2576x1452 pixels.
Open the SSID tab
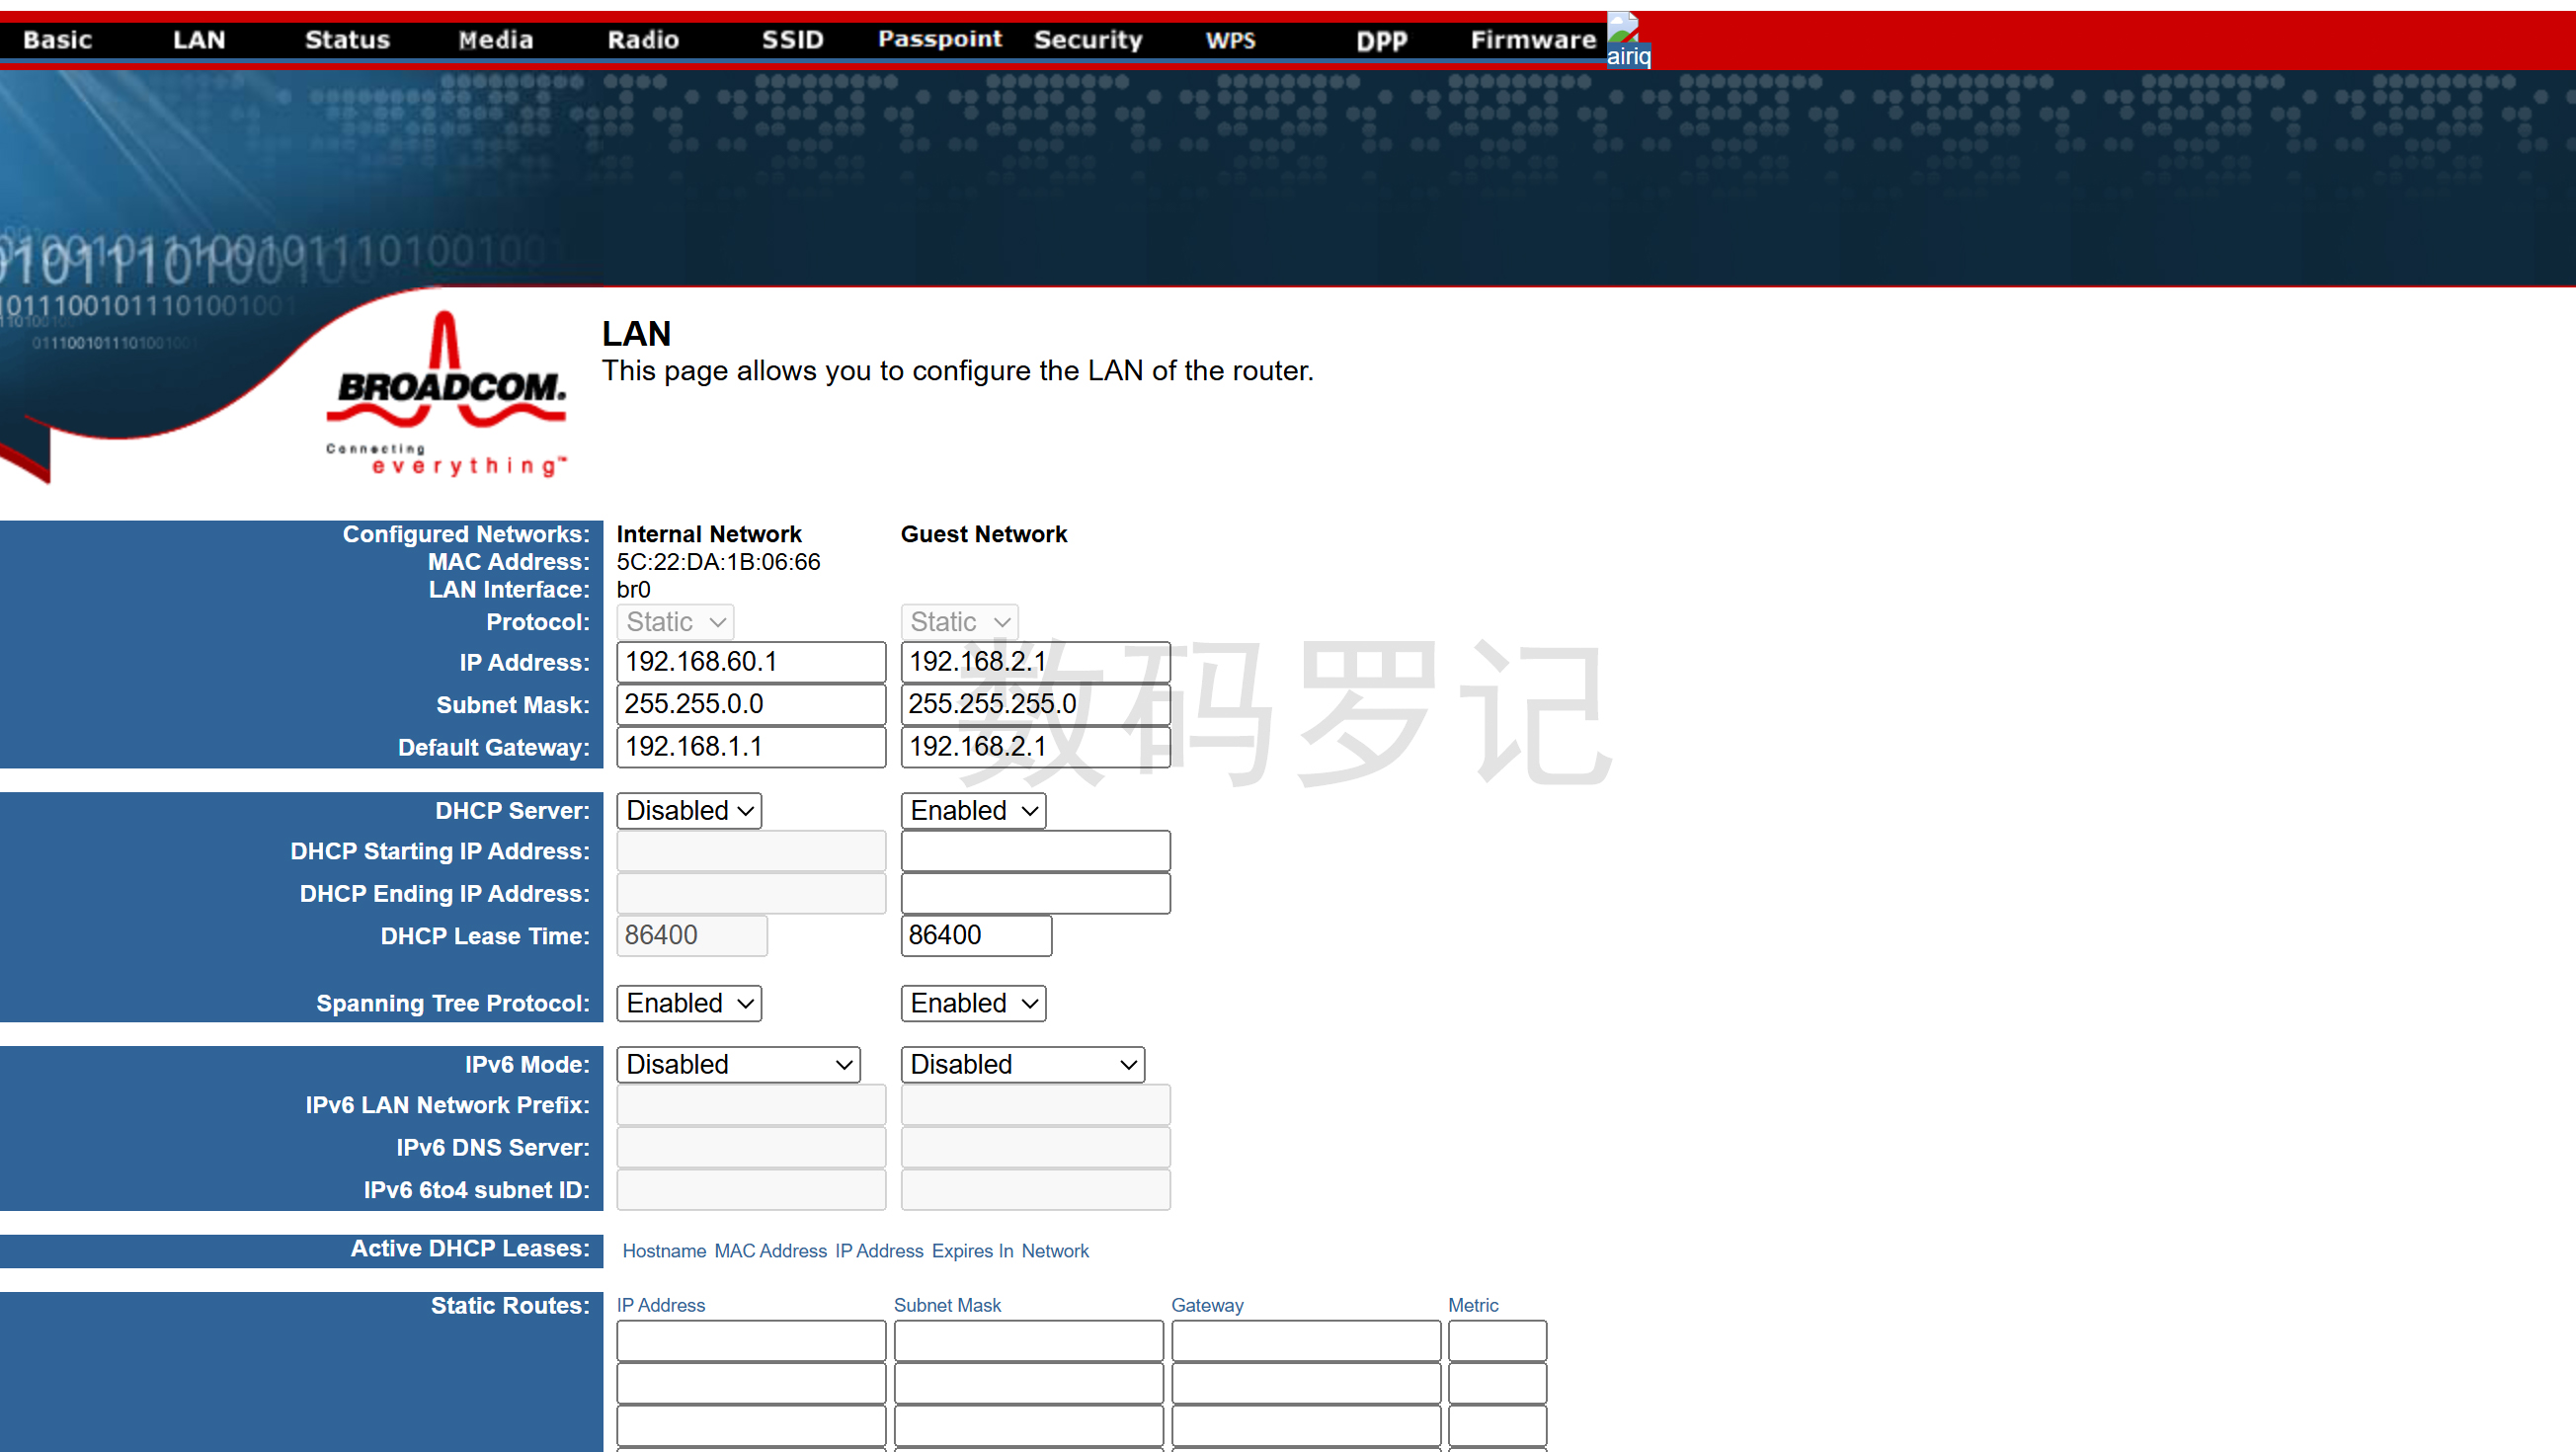(x=792, y=40)
